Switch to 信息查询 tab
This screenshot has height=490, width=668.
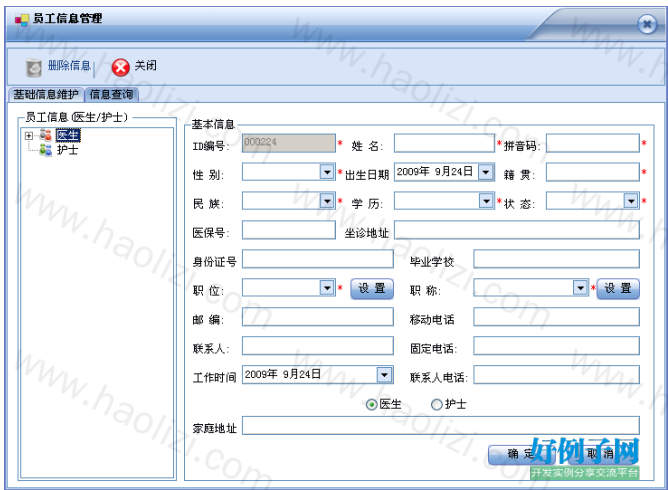pos(111,95)
